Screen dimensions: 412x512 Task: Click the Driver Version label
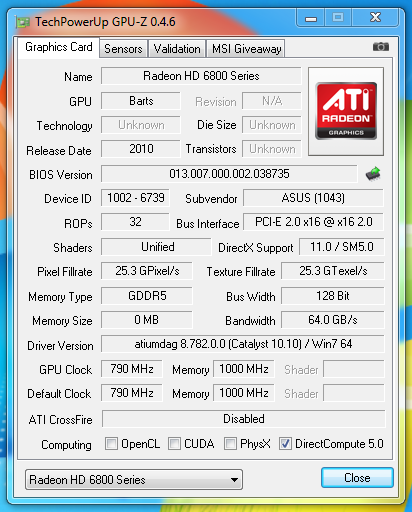pos(60,346)
